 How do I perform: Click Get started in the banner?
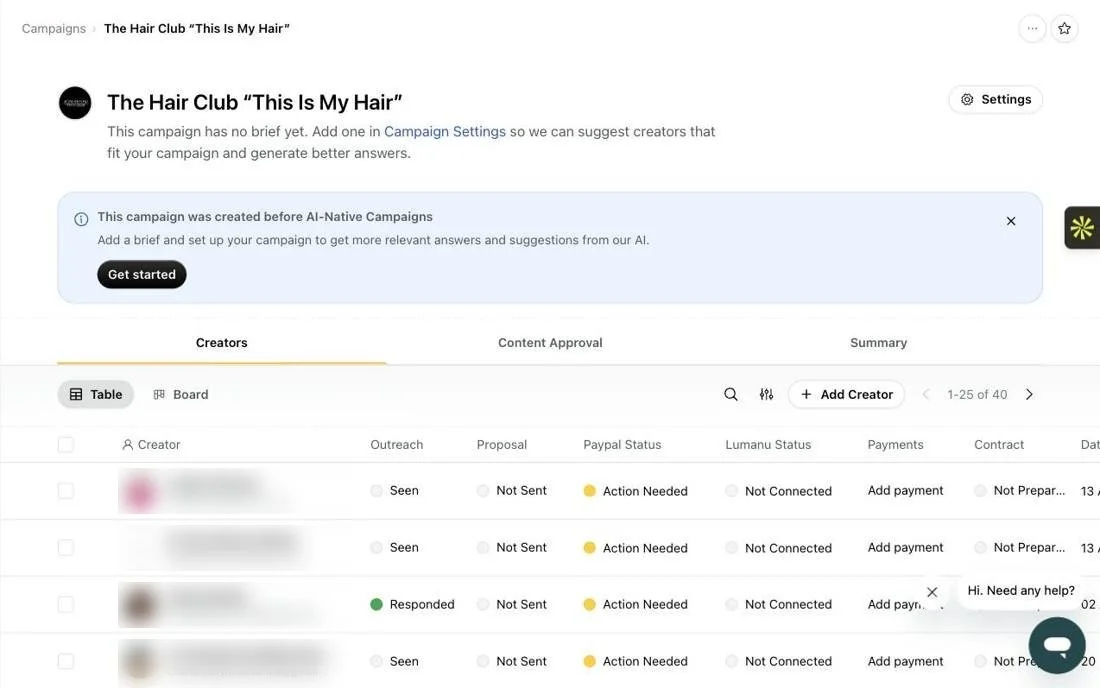142,274
